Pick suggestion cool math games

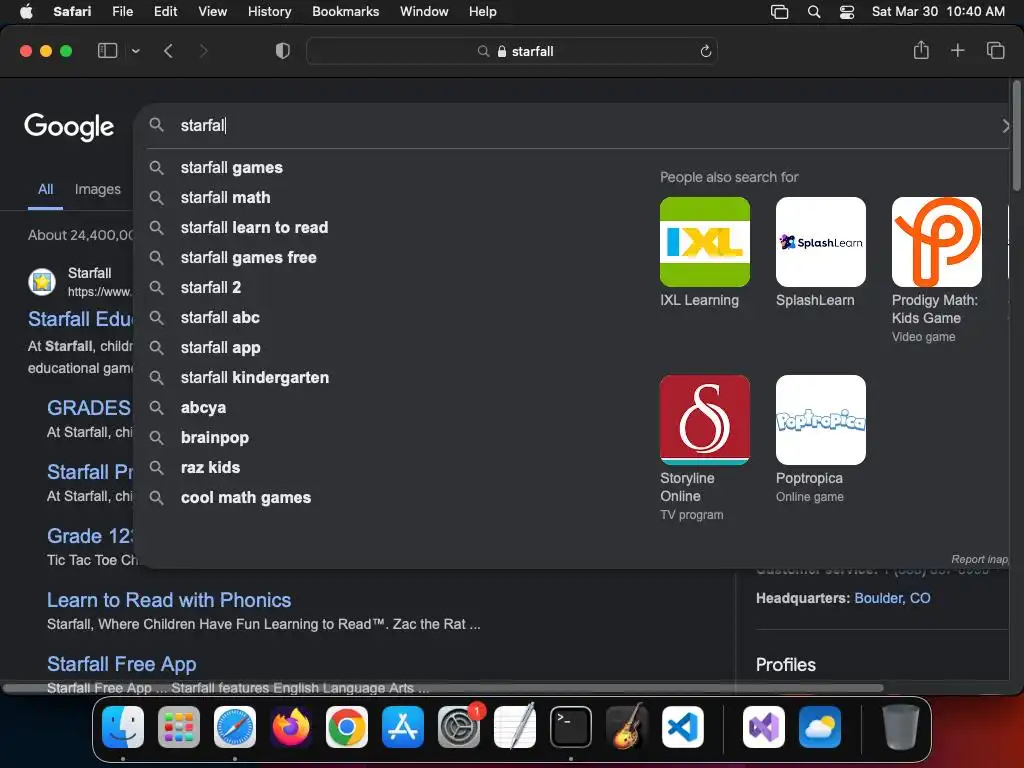(x=246, y=498)
